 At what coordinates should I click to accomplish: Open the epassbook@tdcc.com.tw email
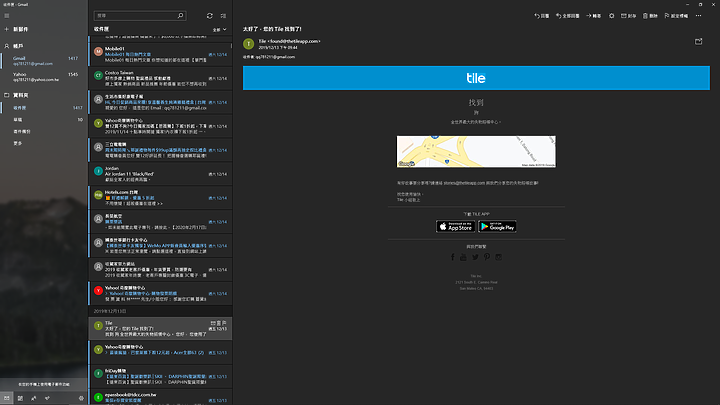[161, 397]
